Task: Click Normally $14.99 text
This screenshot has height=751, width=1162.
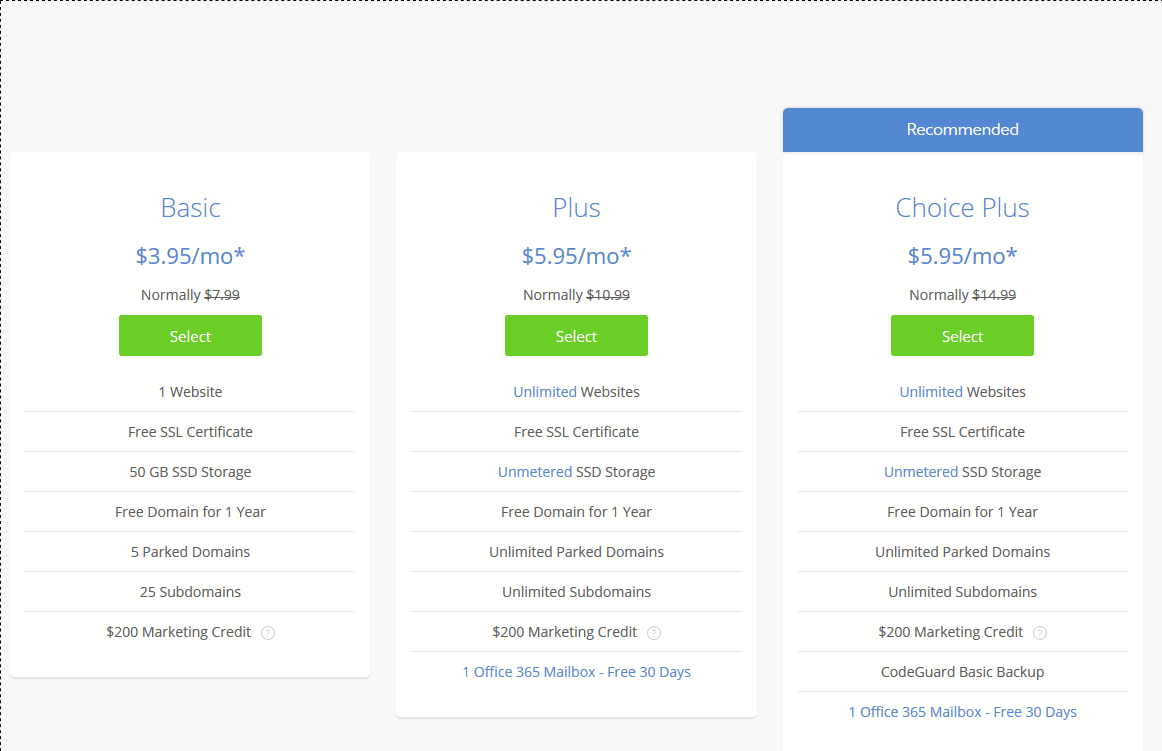Action: (x=963, y=295)
